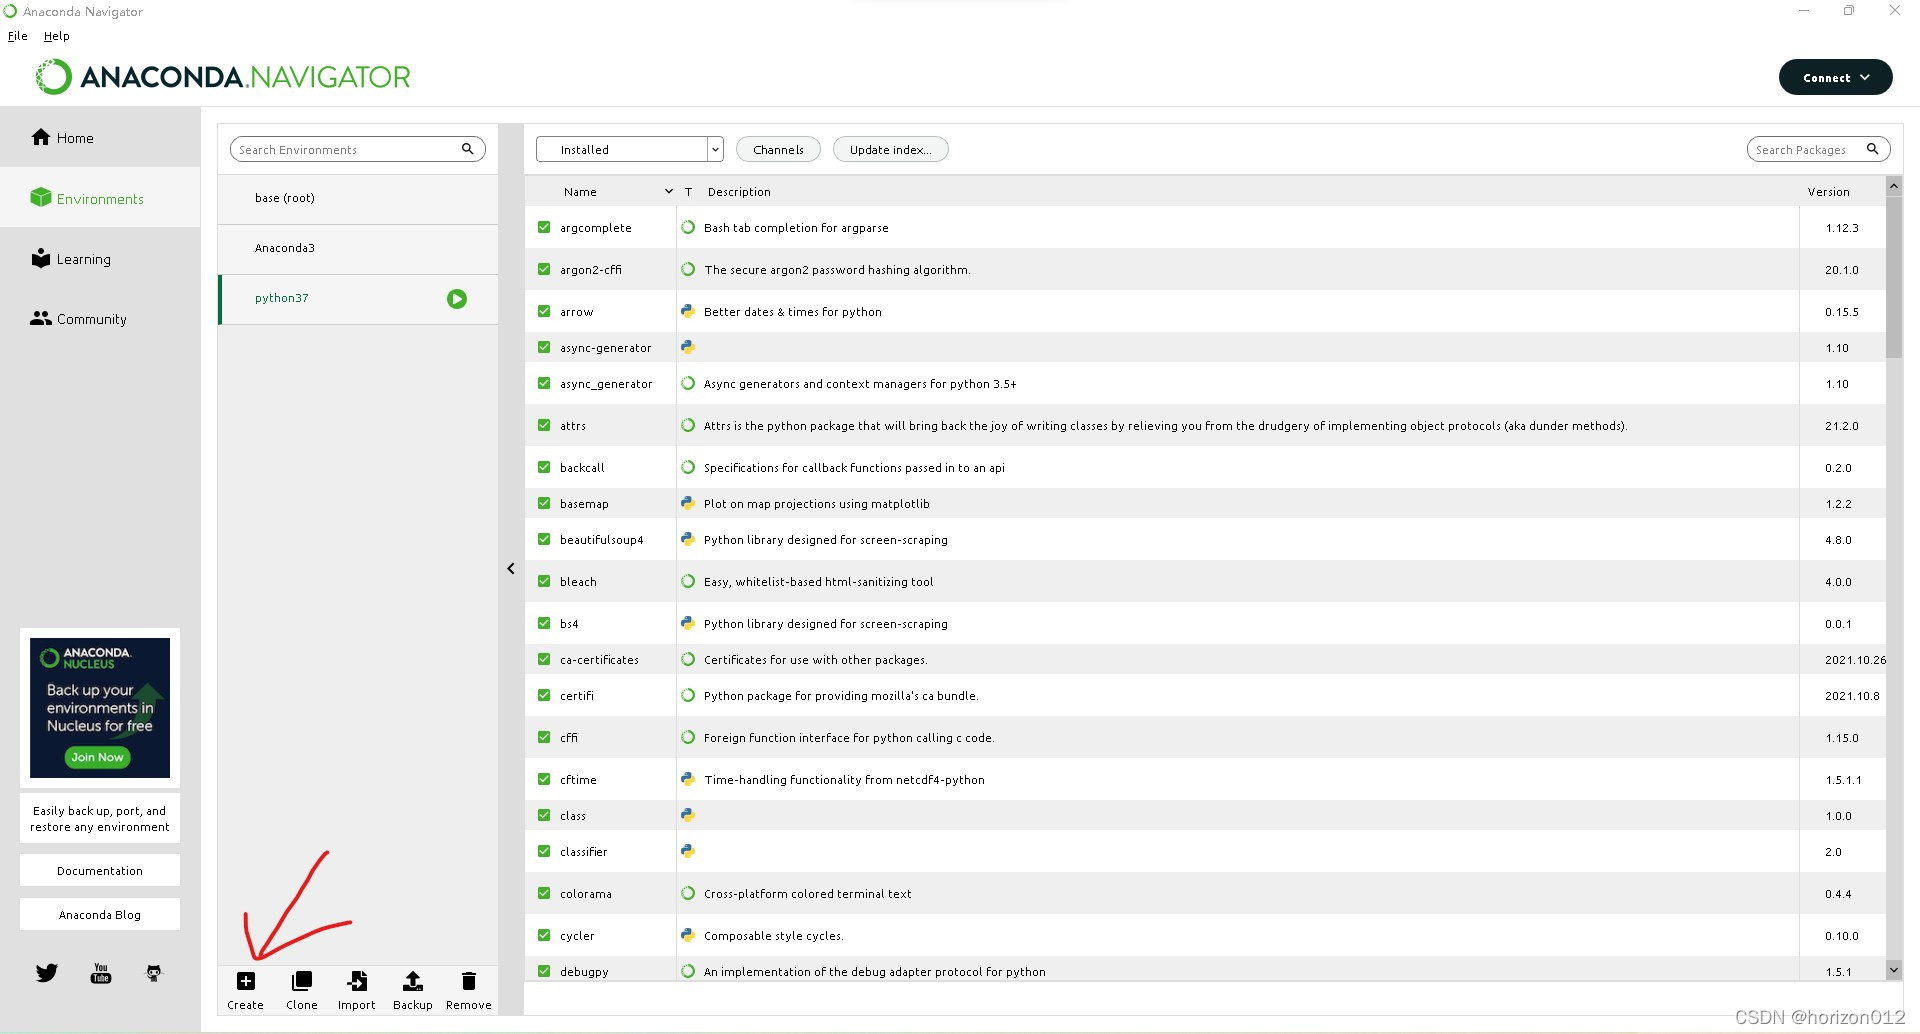1920x1034 pixels.
Task: Open the Twitter link icon
Action: coord(47,973)
